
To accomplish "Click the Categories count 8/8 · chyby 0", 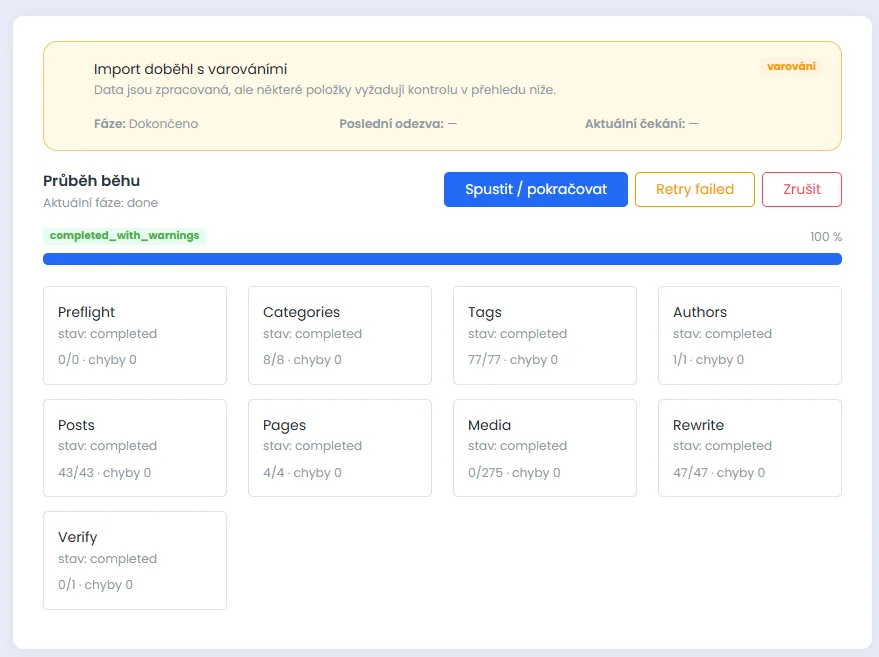I will point(302,359).
